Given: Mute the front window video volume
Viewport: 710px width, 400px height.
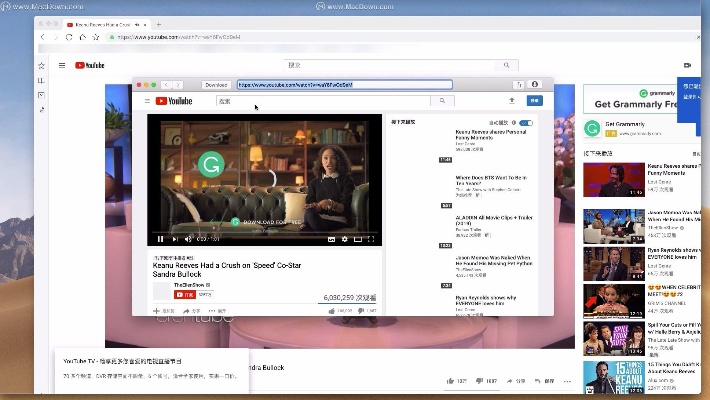Looking at the screenshot, I should pyautogui.click(x=188, y=239).
